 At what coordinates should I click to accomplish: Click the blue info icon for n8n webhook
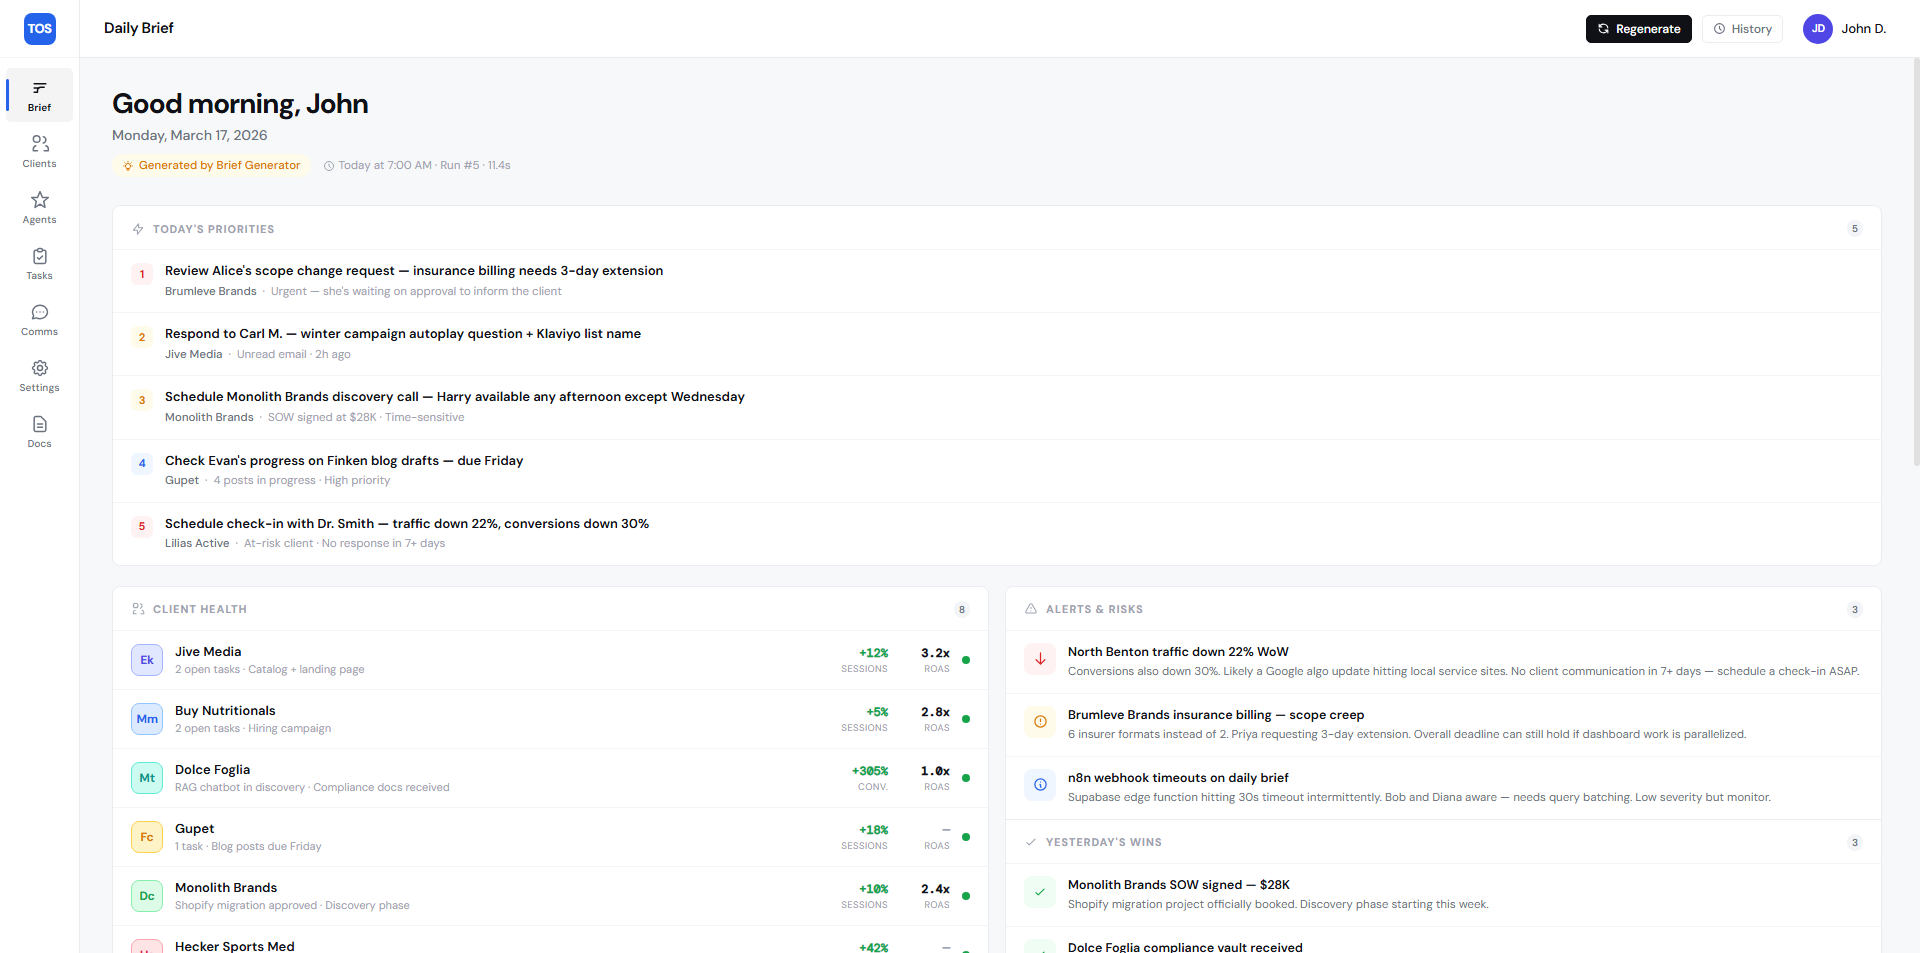1040,785
